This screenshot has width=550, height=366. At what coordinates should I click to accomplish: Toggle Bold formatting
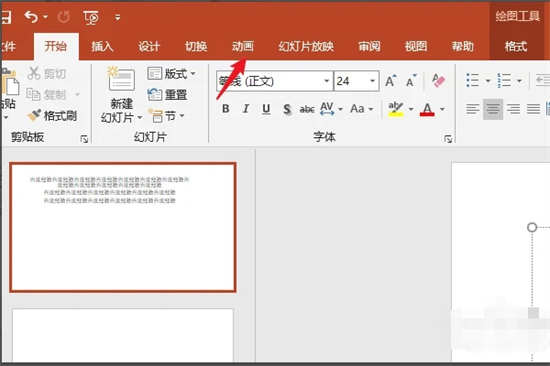pyautogui.click(x=226, y=109)
